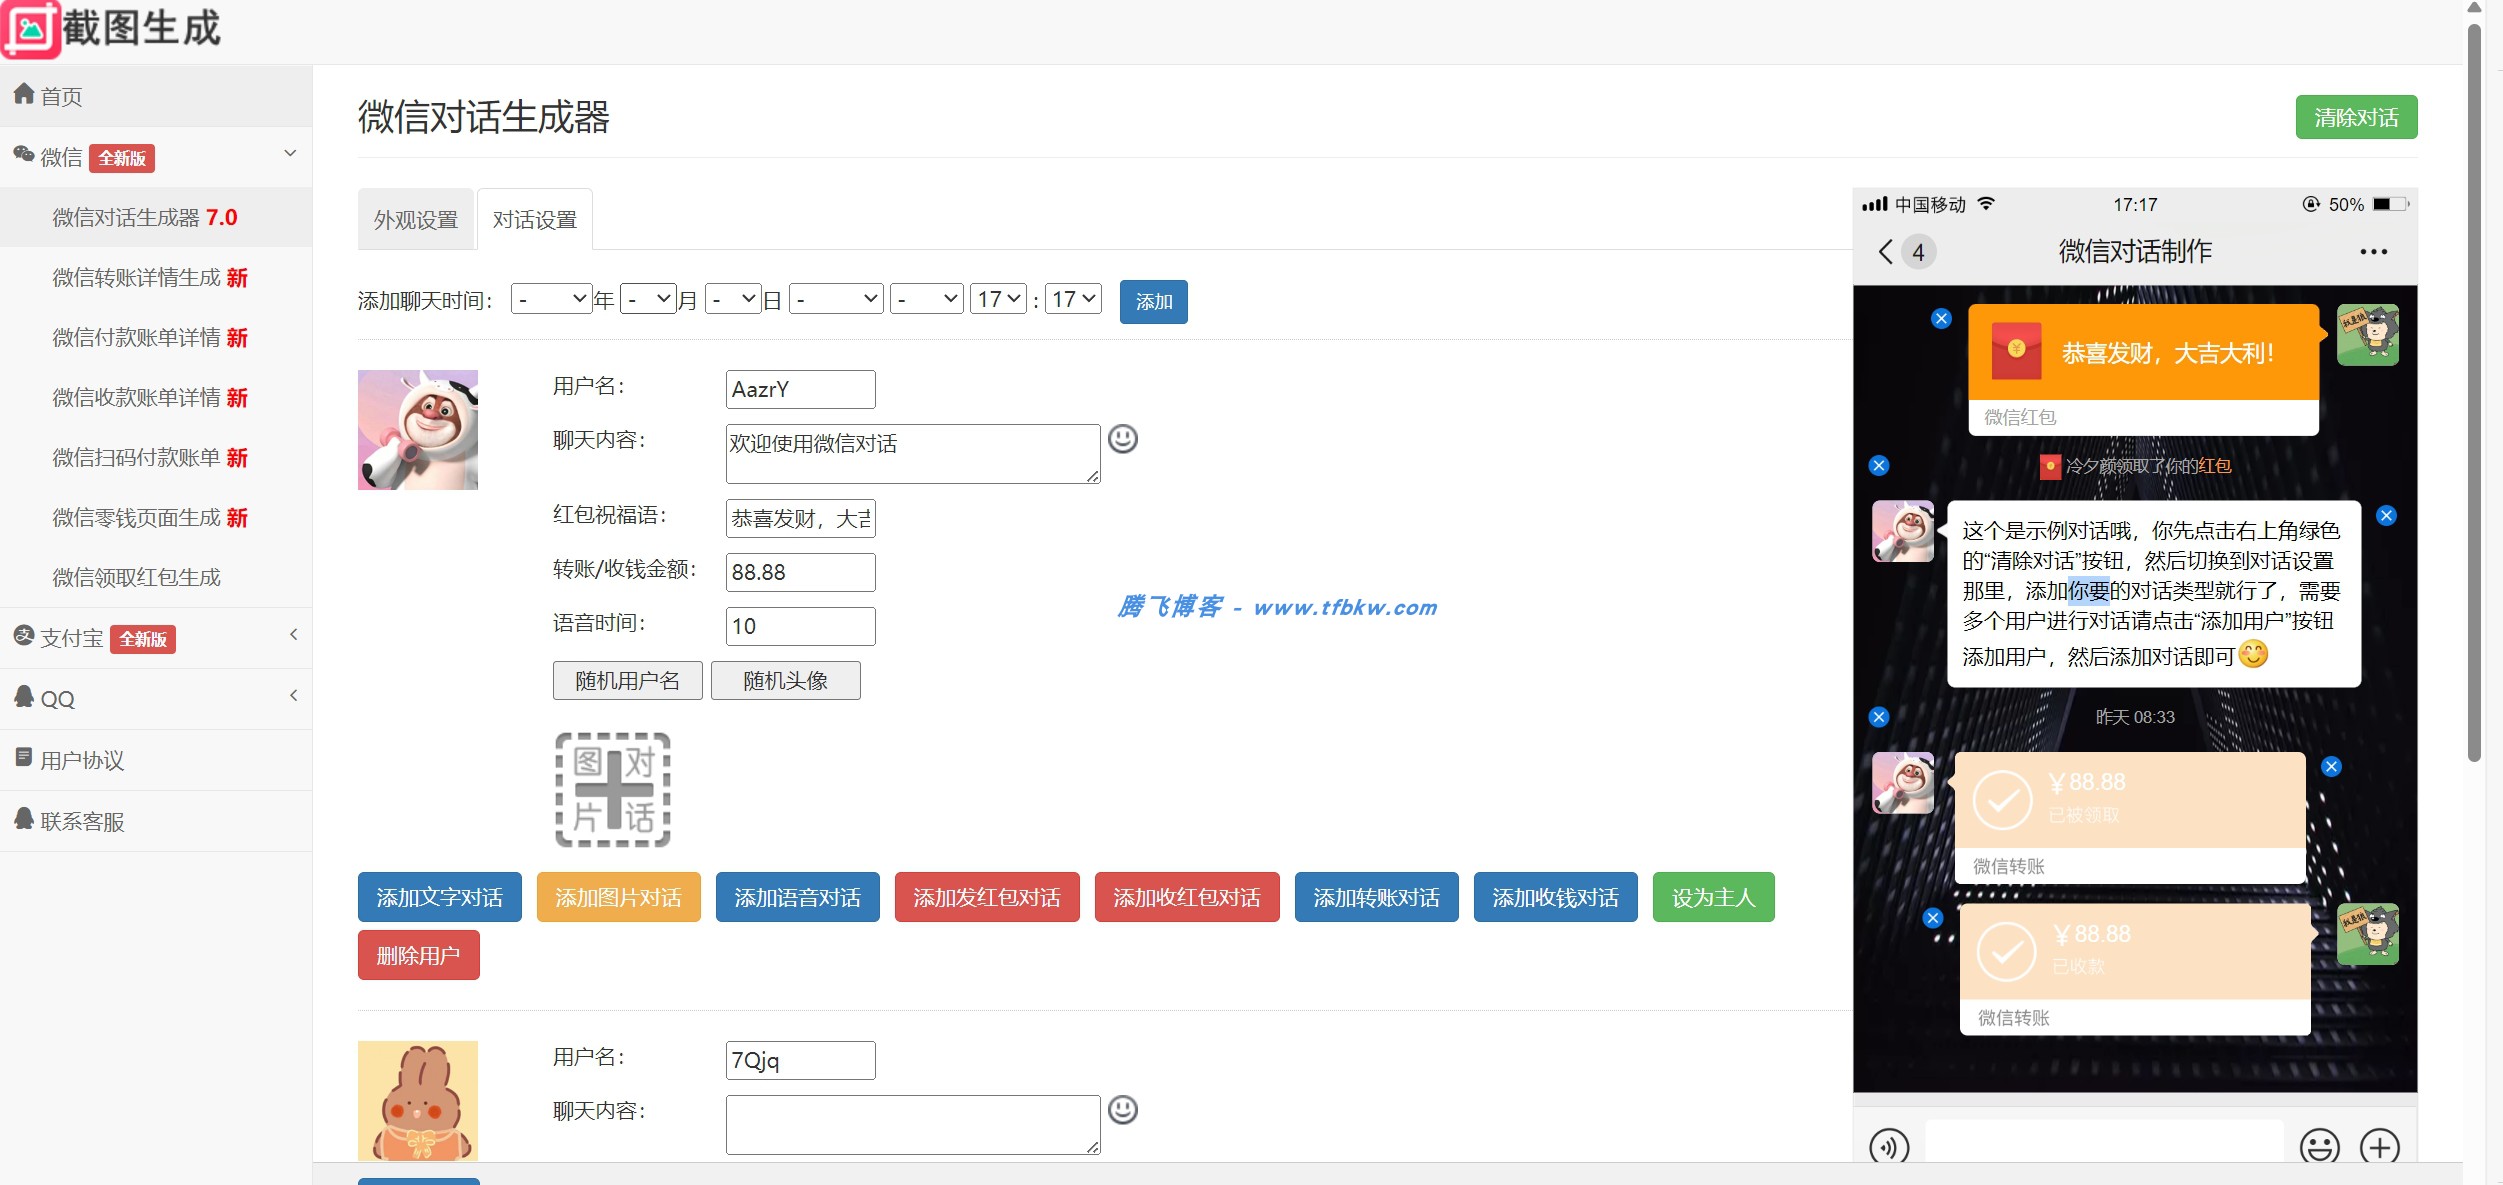Click the phone preview back arrow
2503x1185 pixels.
pos(1885,251)
